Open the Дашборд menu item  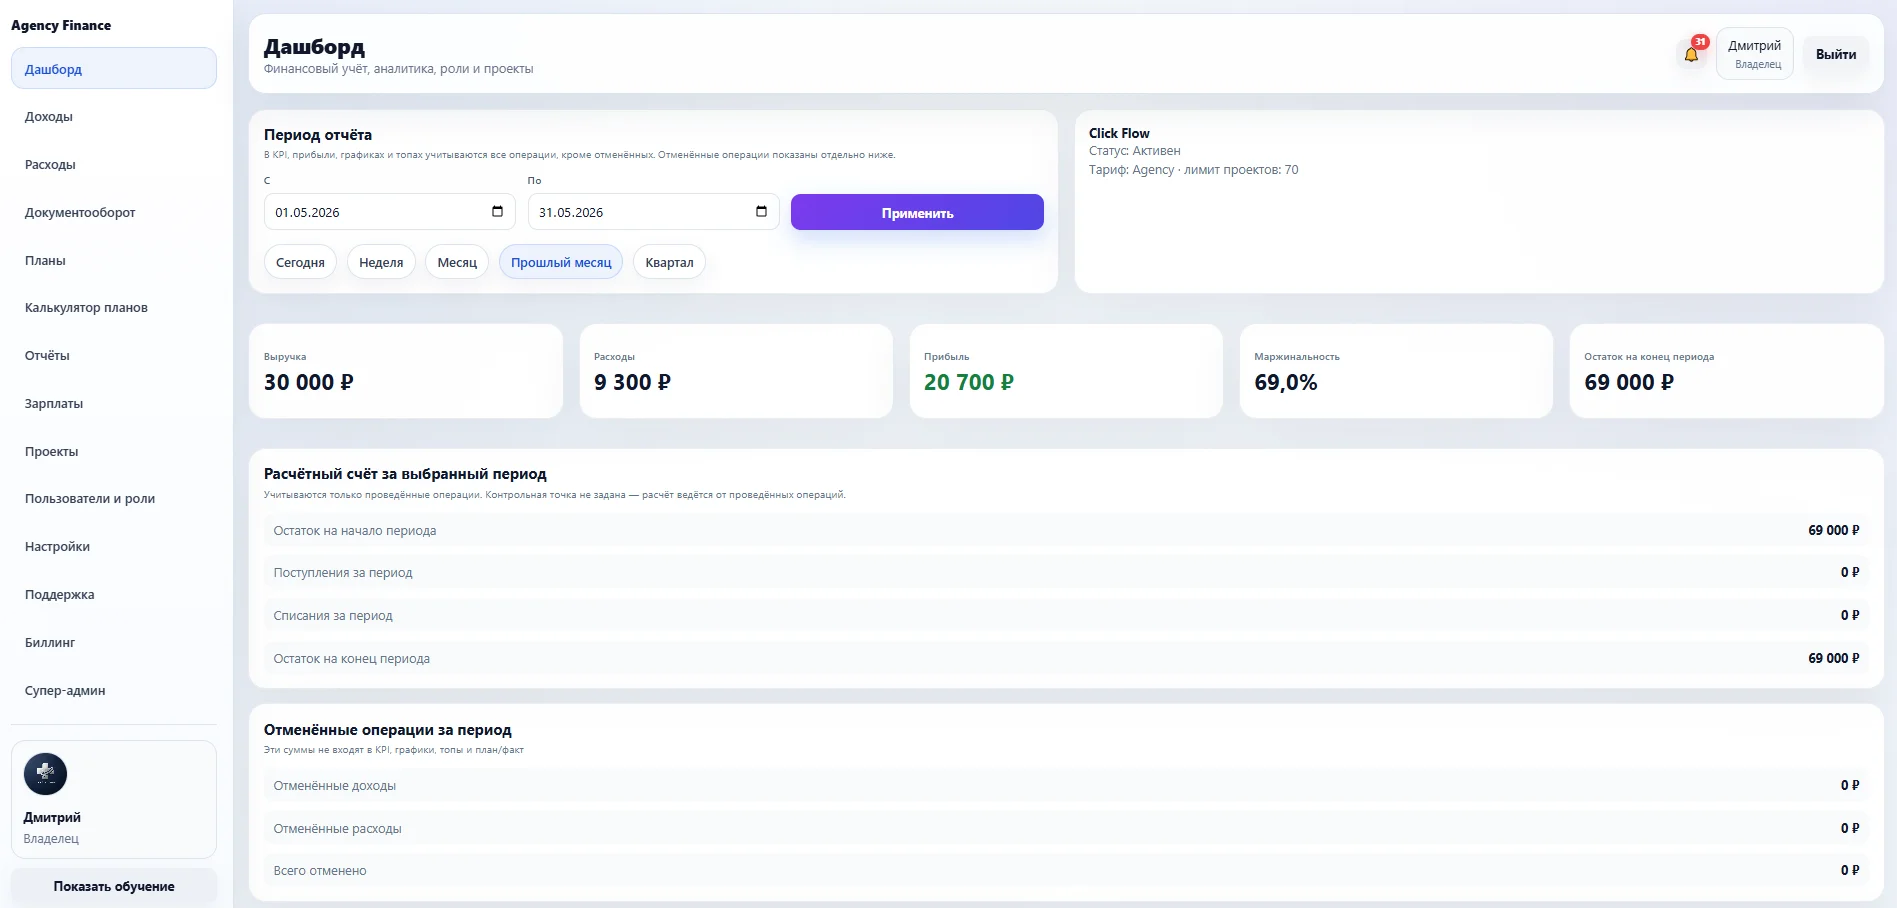(x=114, y=69)
